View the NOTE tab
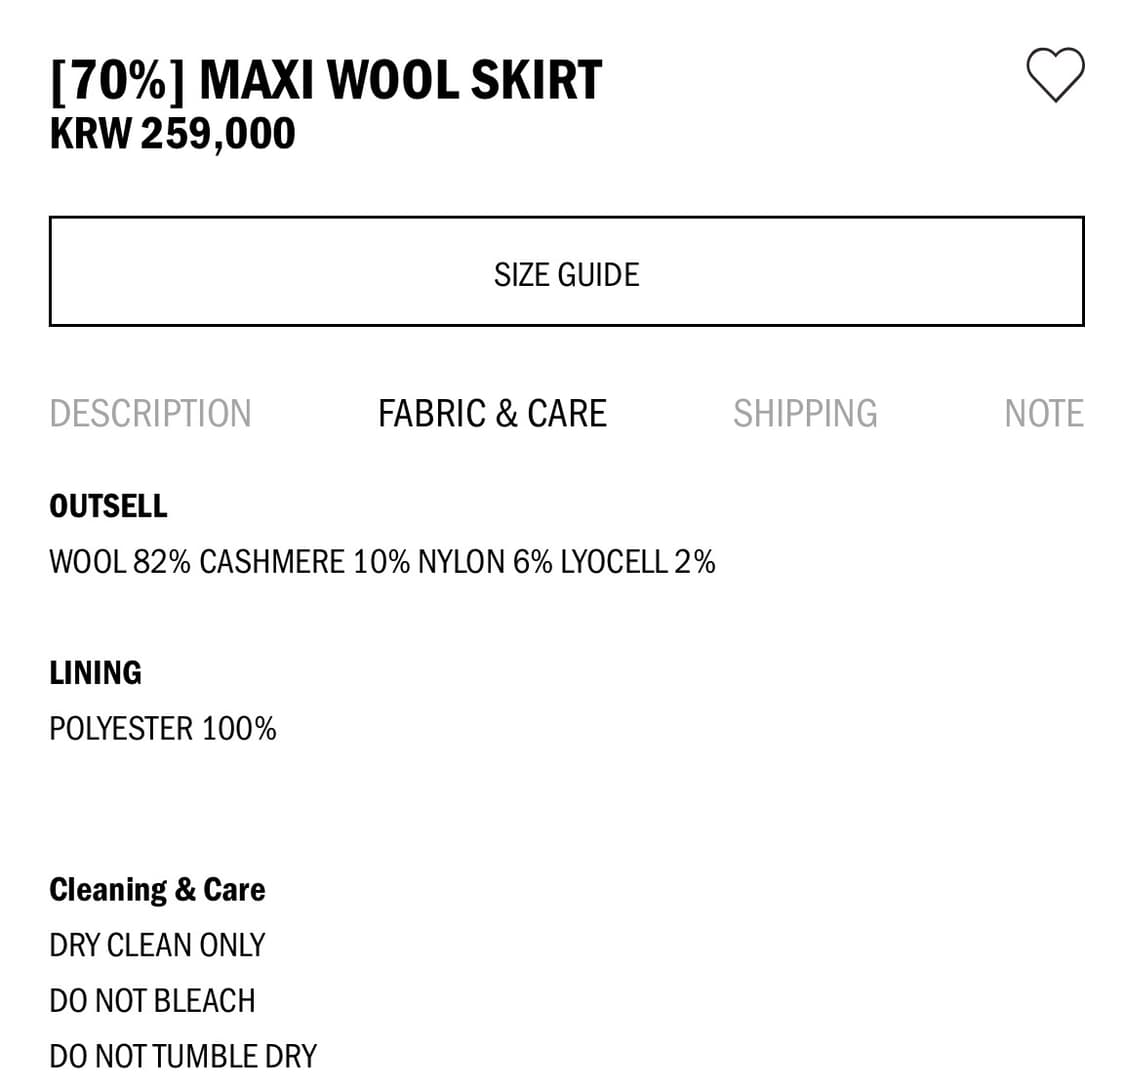The width and height of the screenshot is (1125, 1088). (x=1043, y=413)
